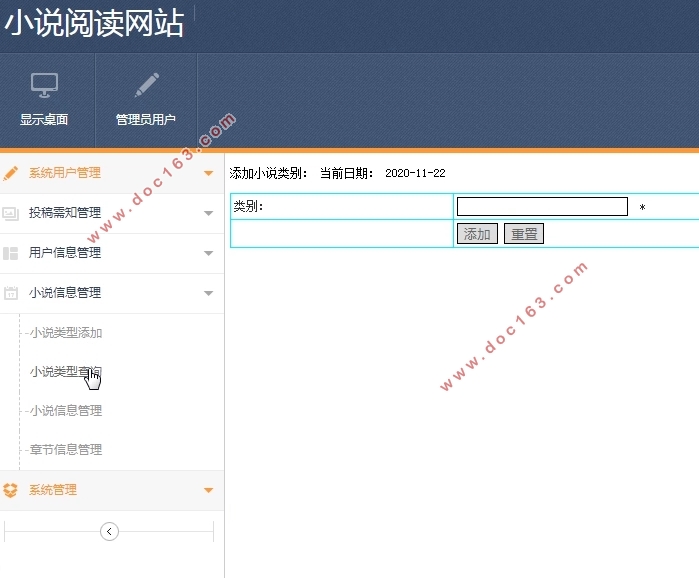Viewport: 699px width, 578px height.
Task: Collapse the 小说信息管理 dropdown arrow
Action: coord(208,293)
